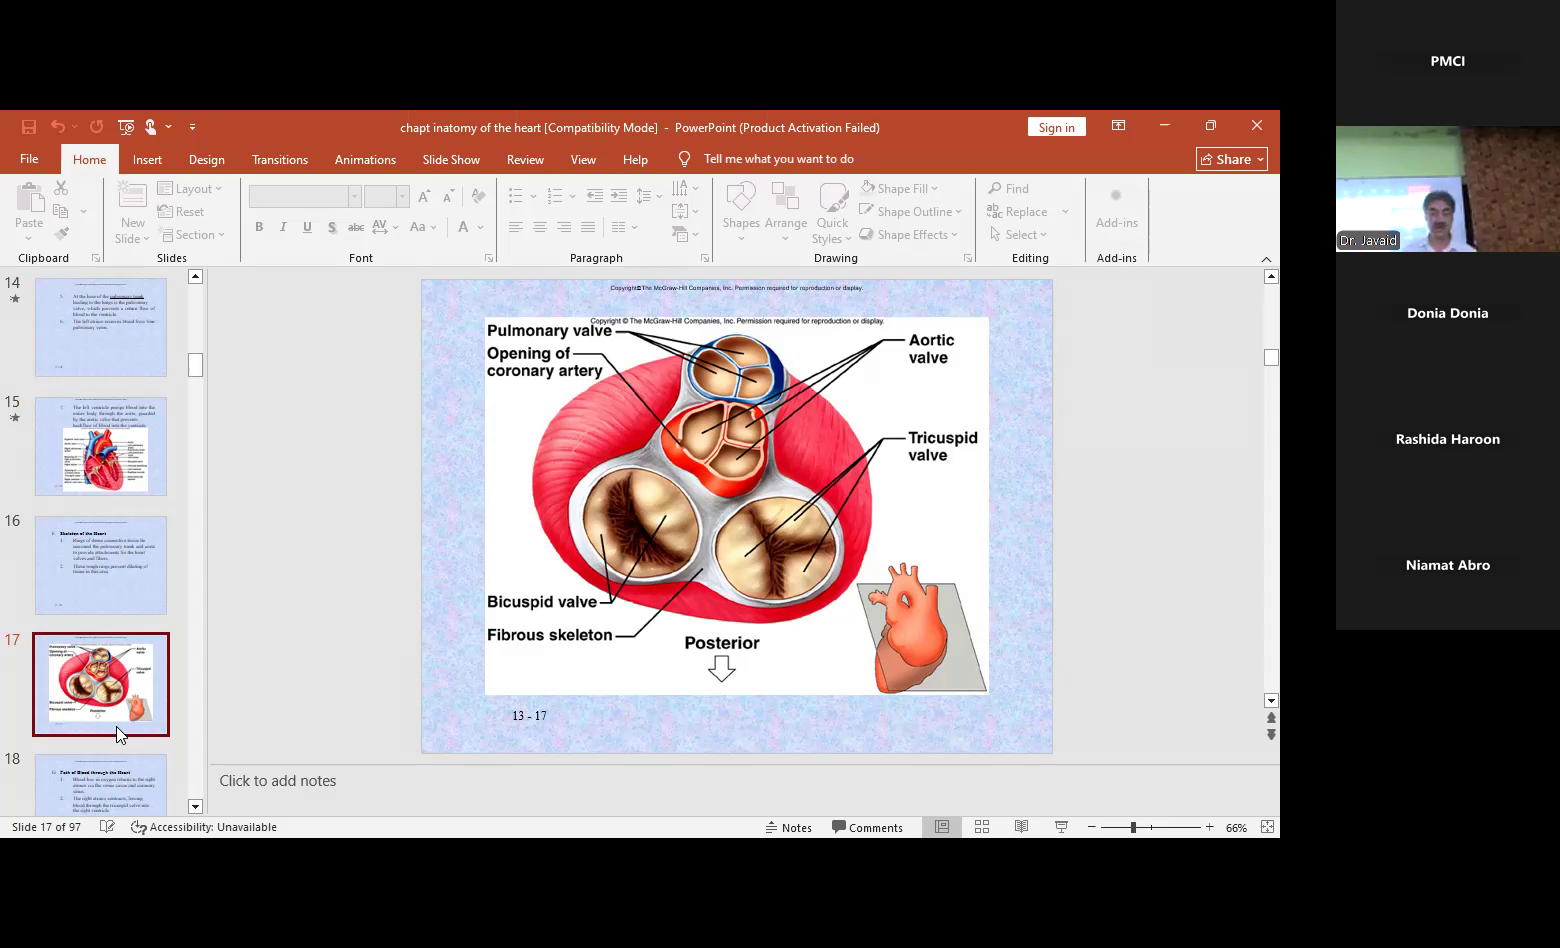Click the Accessibility: Unavailable status button
The width and height of the screenshot is (1560, 948).
pyautogui.click(x=204, y=827)
